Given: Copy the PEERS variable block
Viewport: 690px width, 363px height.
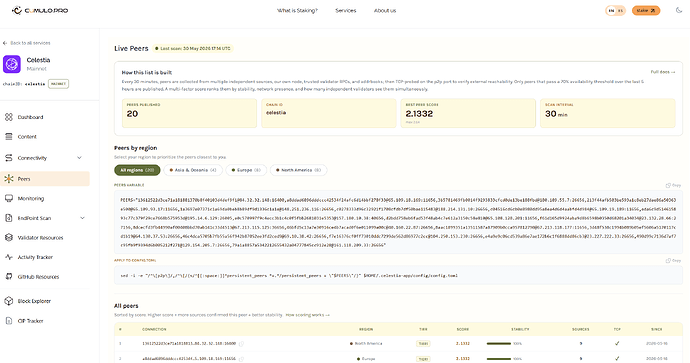Looking at the screenshot, I should 673,185.
